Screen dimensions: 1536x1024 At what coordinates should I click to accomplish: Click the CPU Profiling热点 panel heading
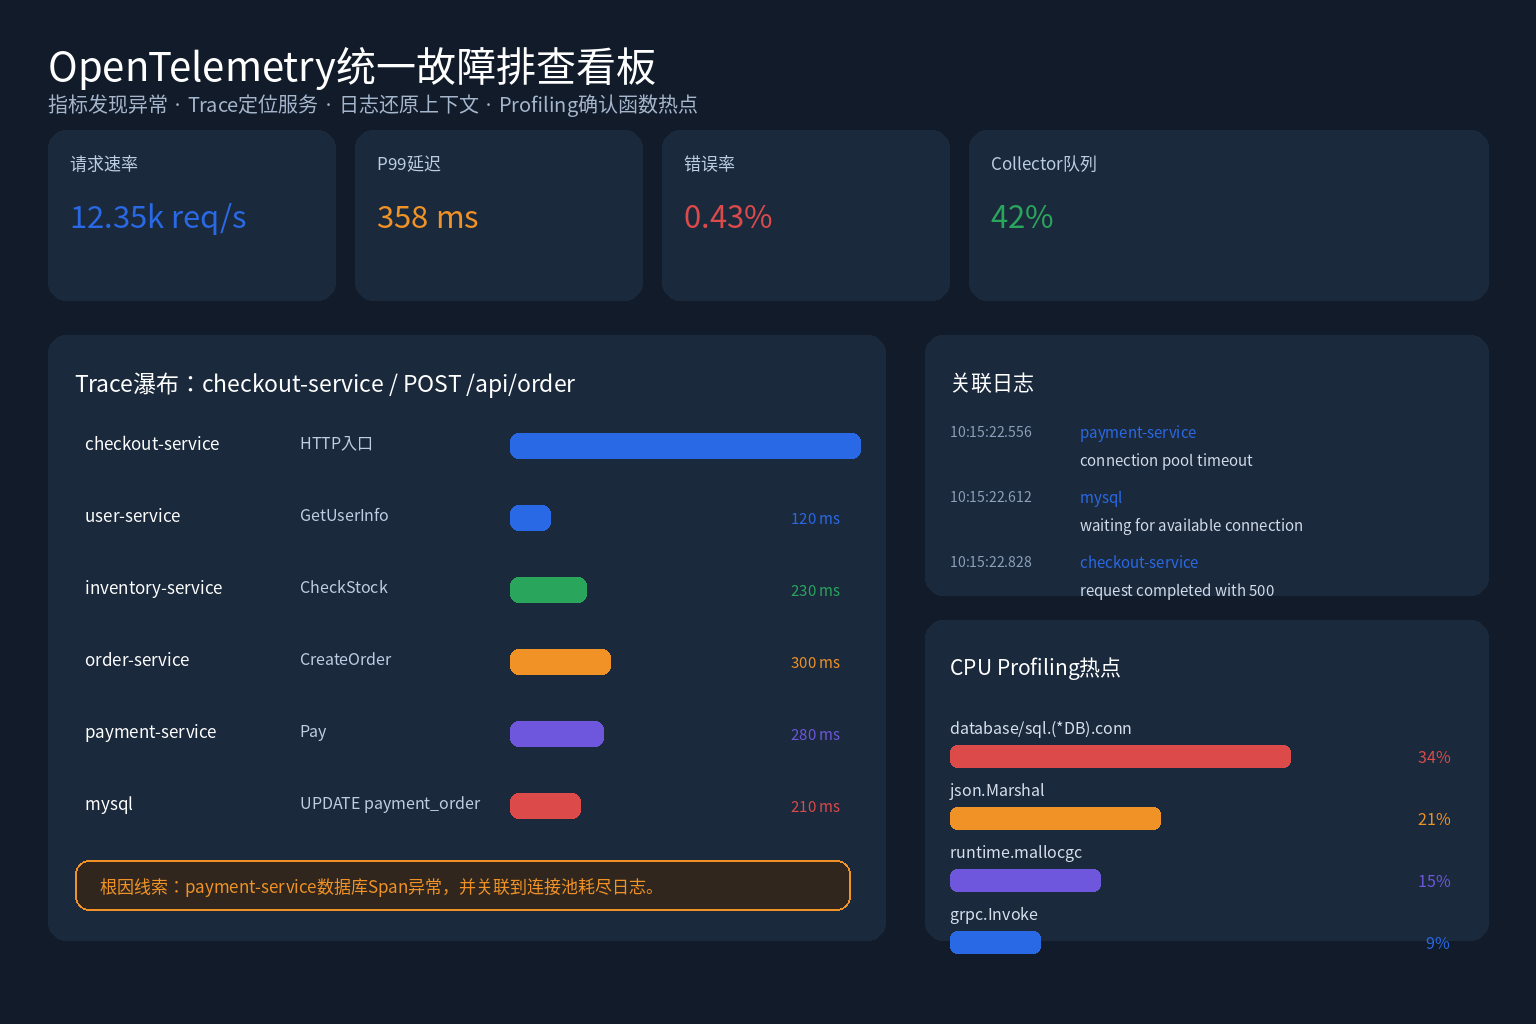click(x=1035, y=667)
